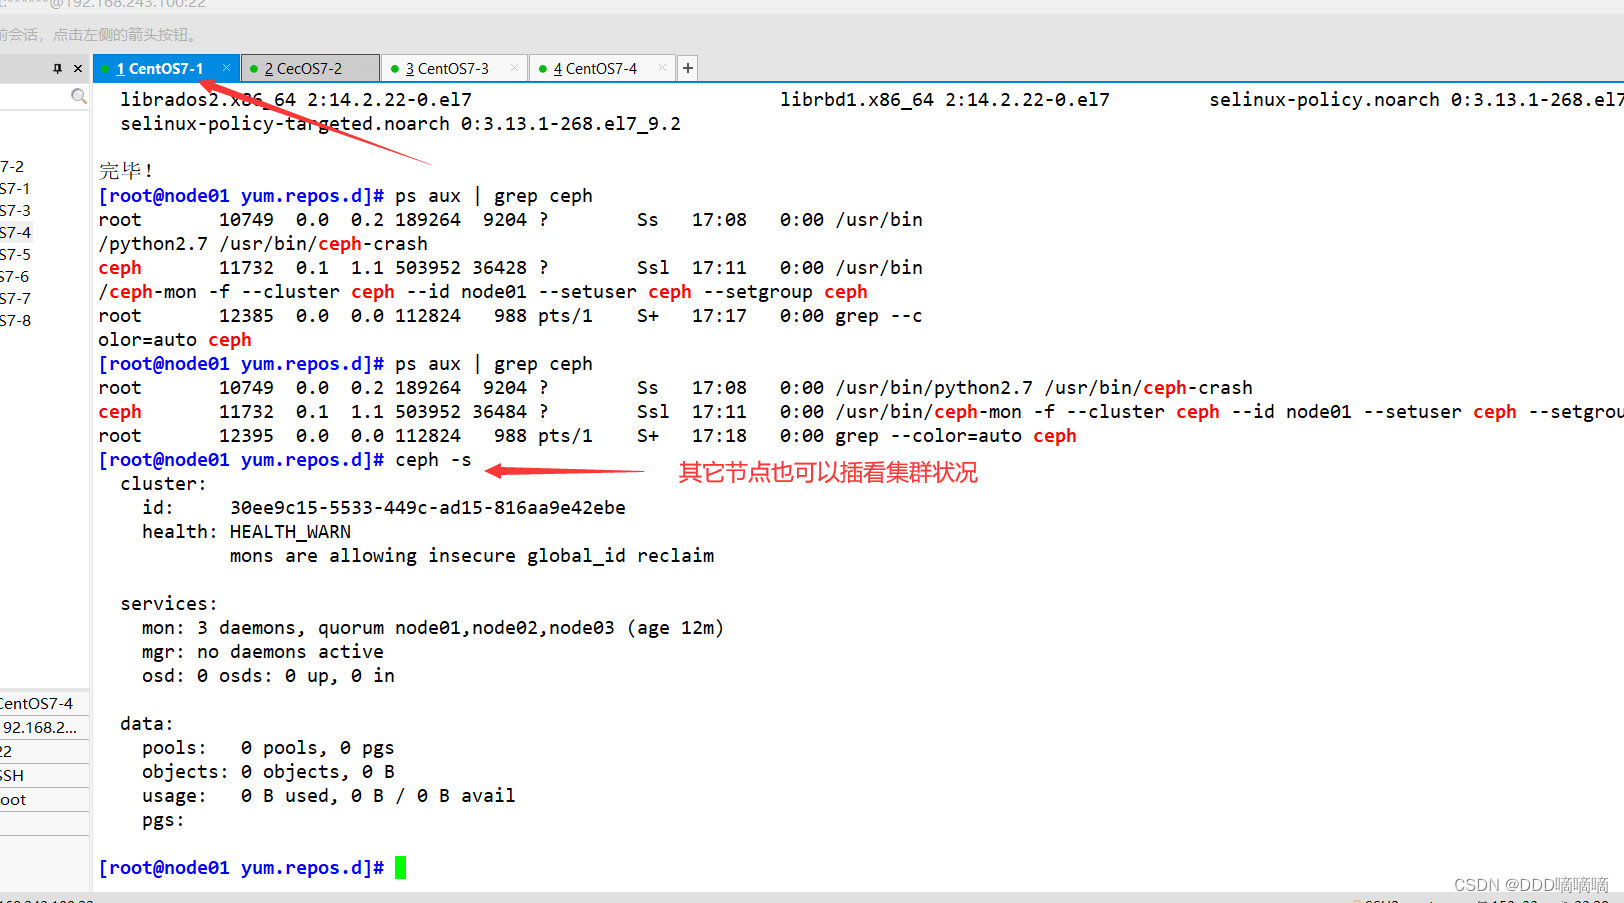Click the terminal prompt cursor at bottom
The width and height of the screenshot is (1624, 903).
pos(401,868)
